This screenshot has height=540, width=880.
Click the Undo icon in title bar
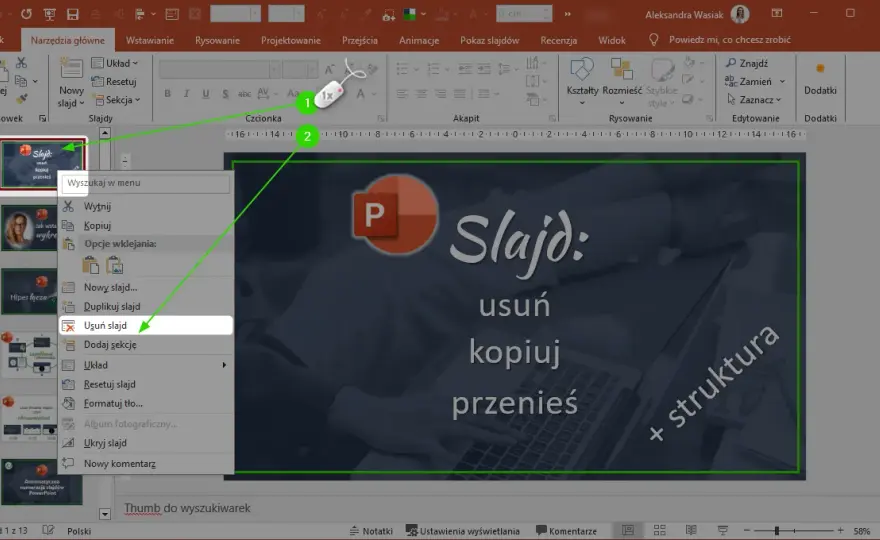pos(26,14)
